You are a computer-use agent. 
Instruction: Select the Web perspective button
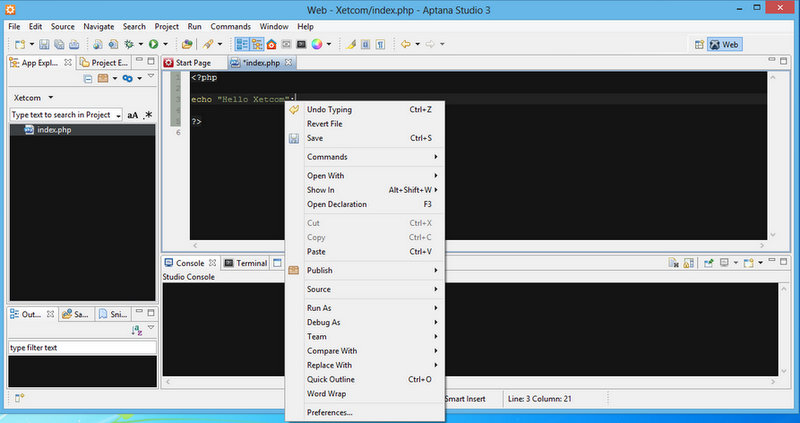point(724,45)
